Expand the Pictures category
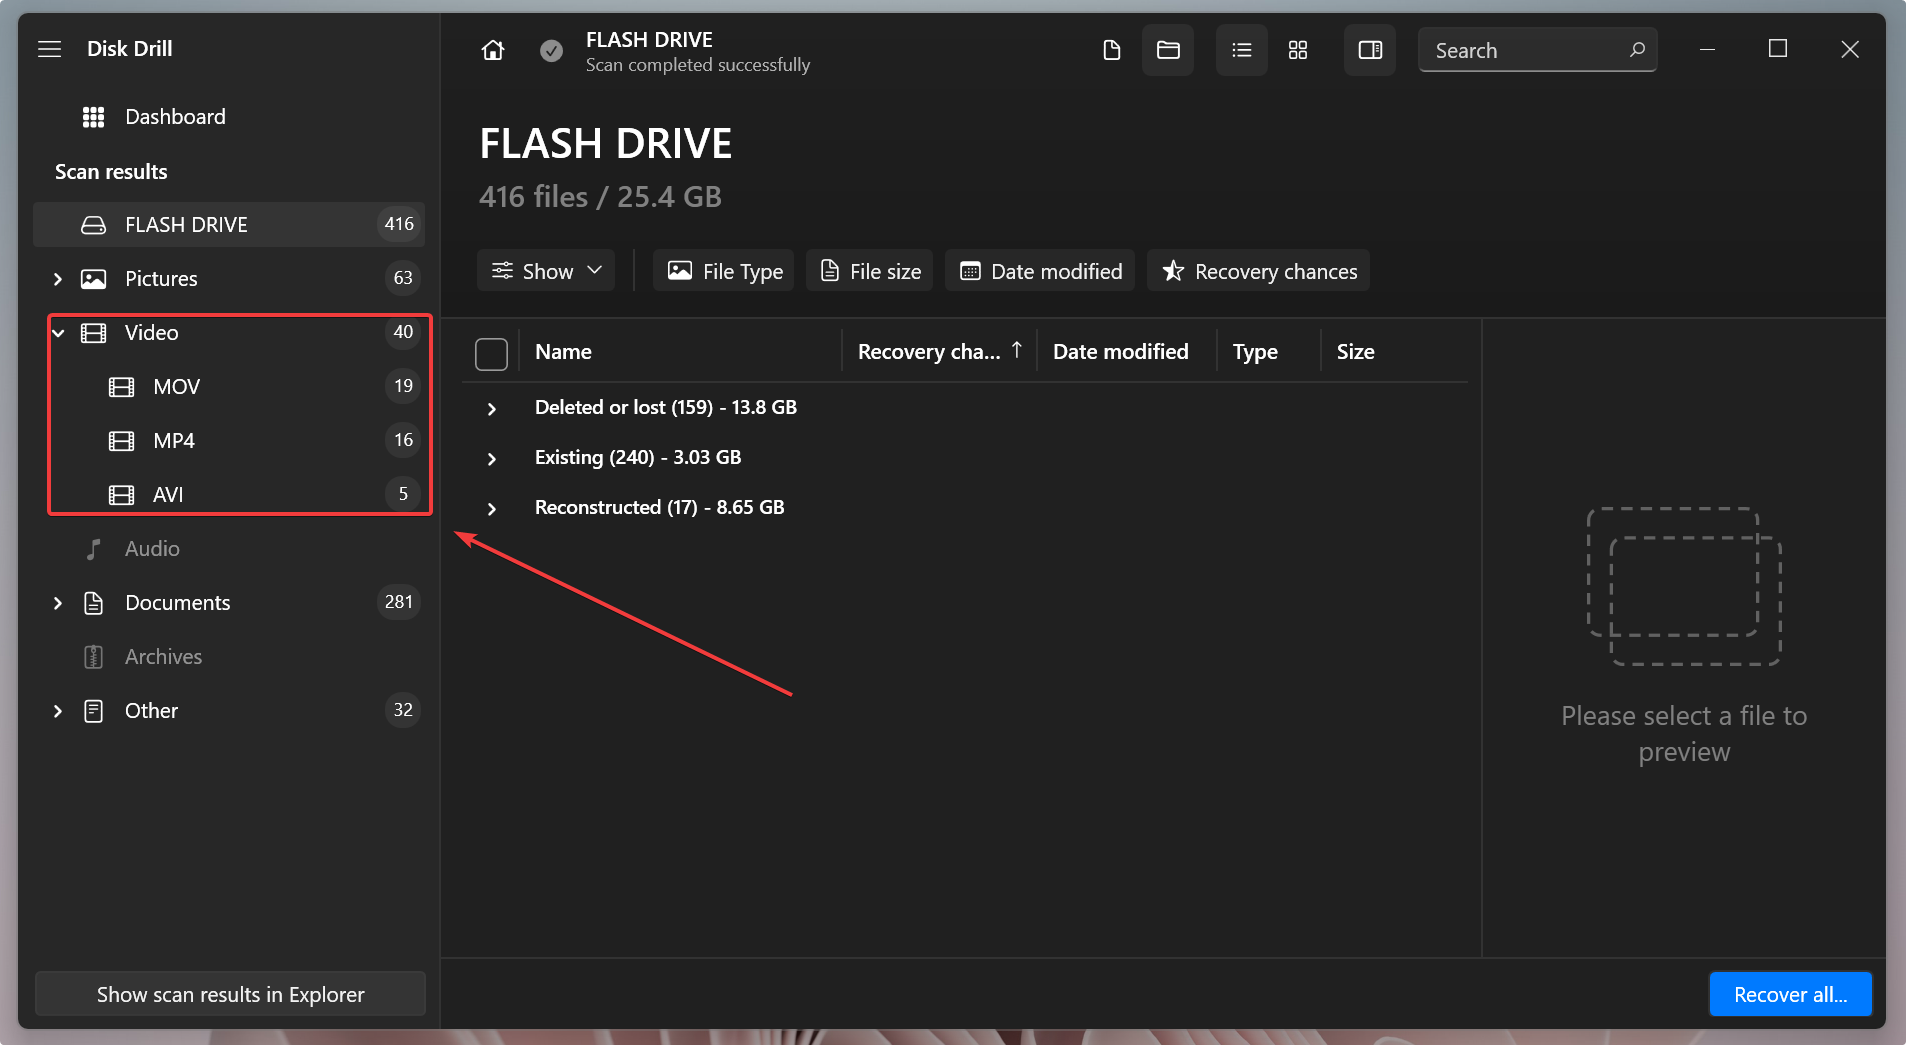Image resolution: width=1906 pixels, height=1045 pixels. pyautogui.click(x=58, y=279)
